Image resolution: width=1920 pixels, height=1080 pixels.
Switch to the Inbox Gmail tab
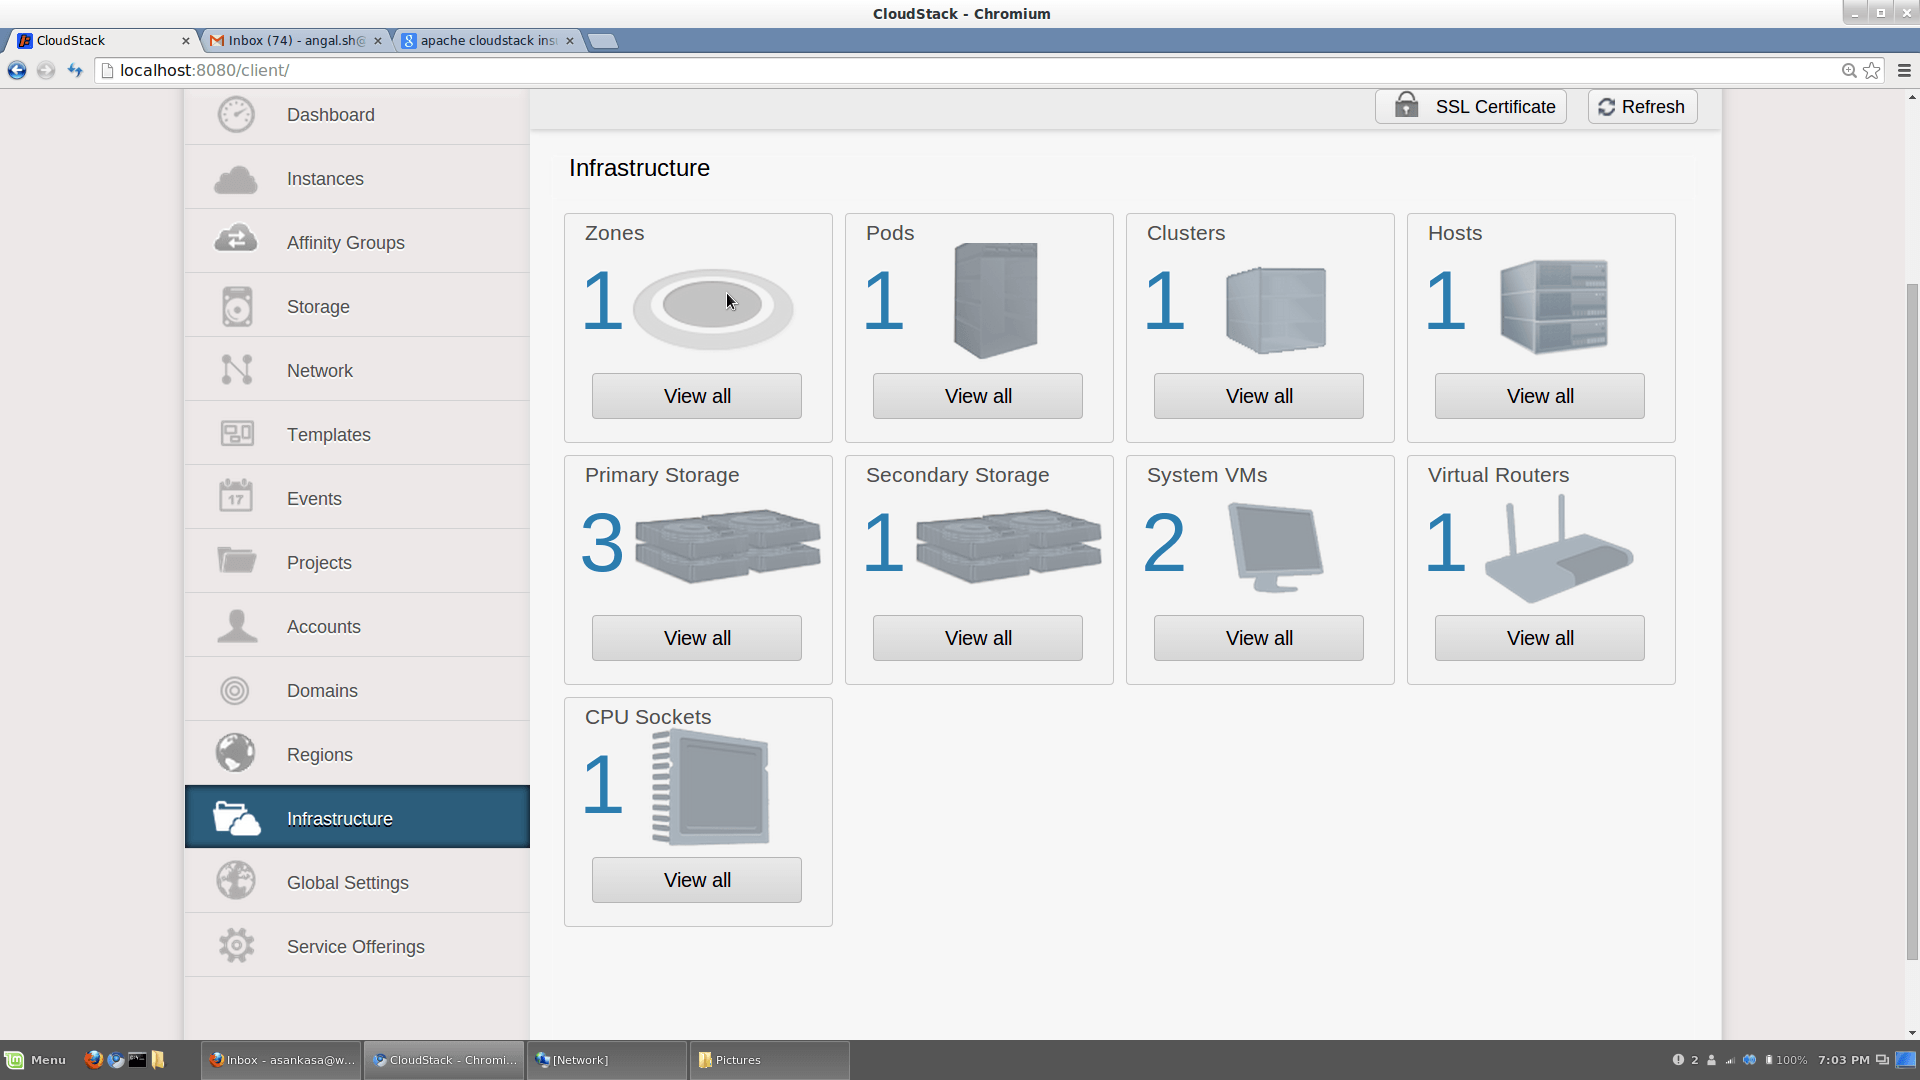[x=294, y=40]
